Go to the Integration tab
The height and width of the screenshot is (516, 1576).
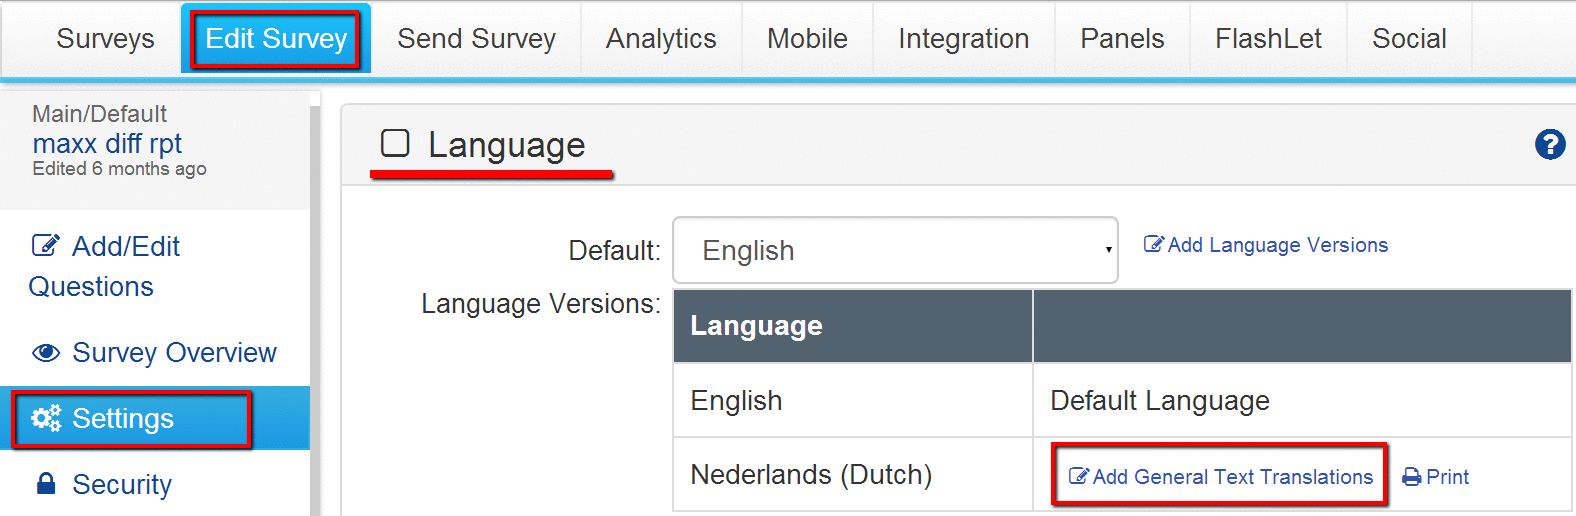[x=963, y=39]
